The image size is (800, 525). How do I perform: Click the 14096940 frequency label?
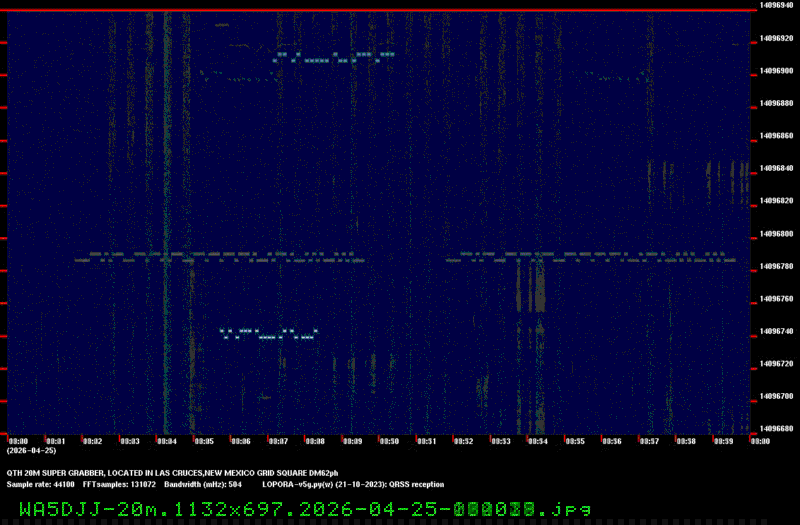pyautogui.click(x=777, y=5)
